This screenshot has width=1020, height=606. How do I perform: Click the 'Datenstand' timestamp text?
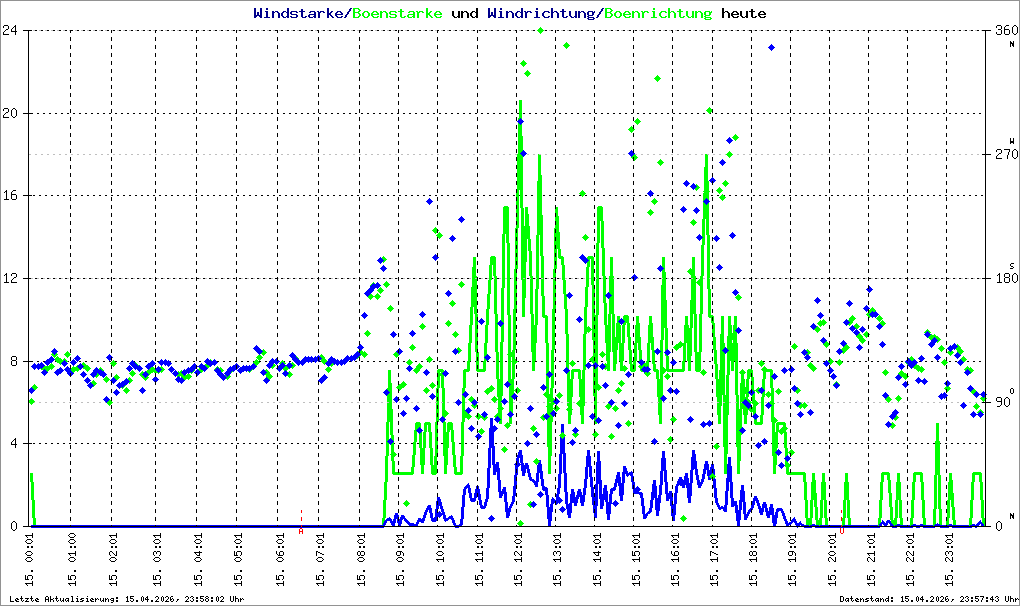(928, 599)
